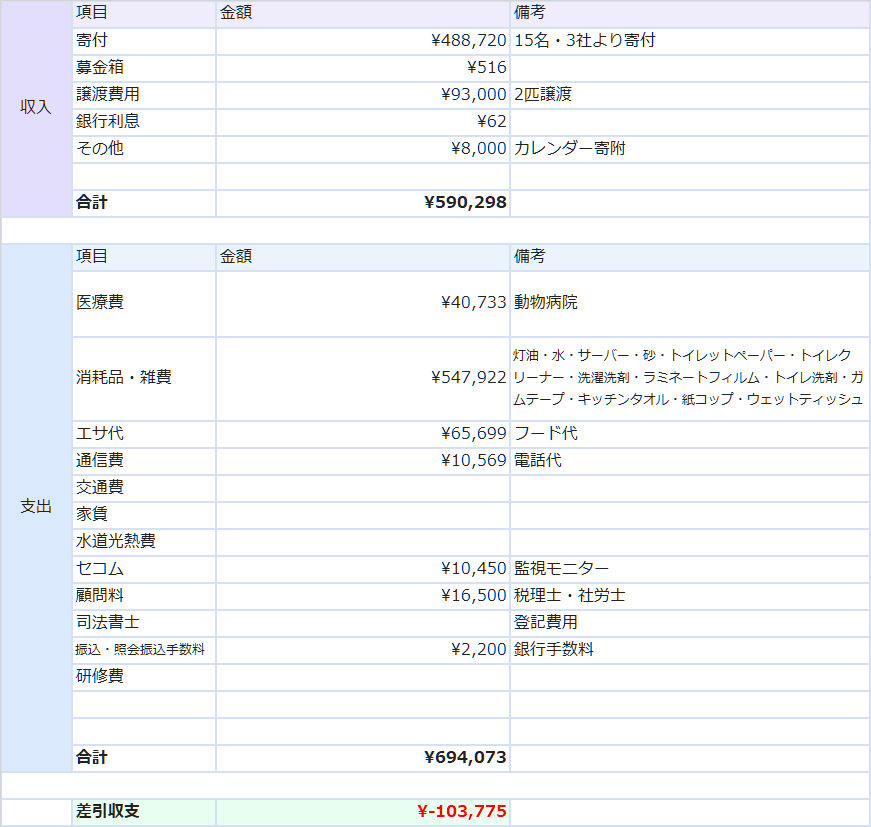Click the 動物病院 note cell
This screenshot has width=871, height=827.
pos(546,303)
